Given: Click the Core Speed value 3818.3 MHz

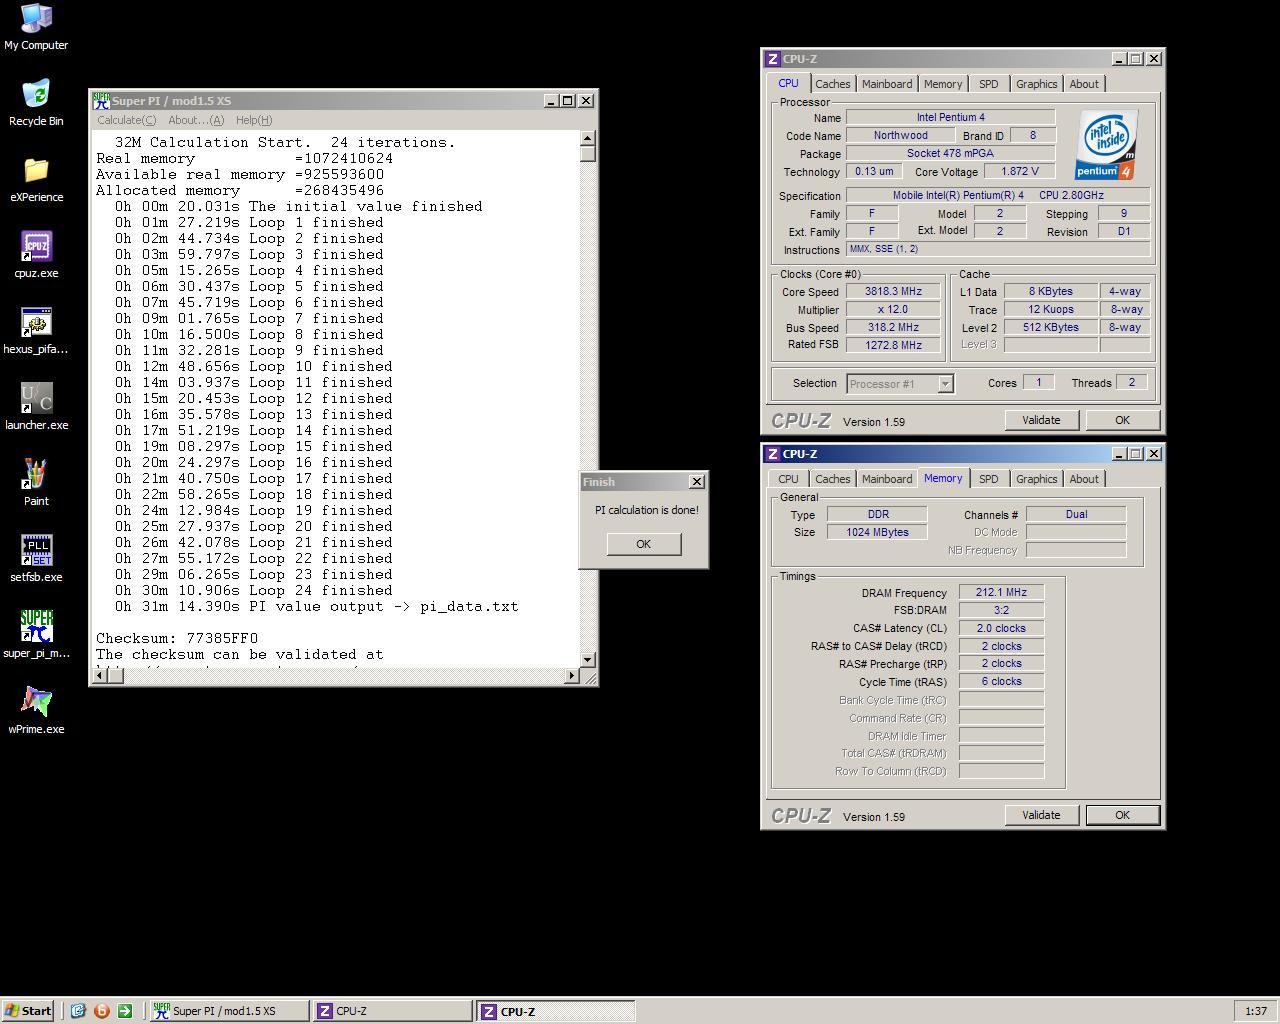Looking at the screenshot, I should [893, 292].
